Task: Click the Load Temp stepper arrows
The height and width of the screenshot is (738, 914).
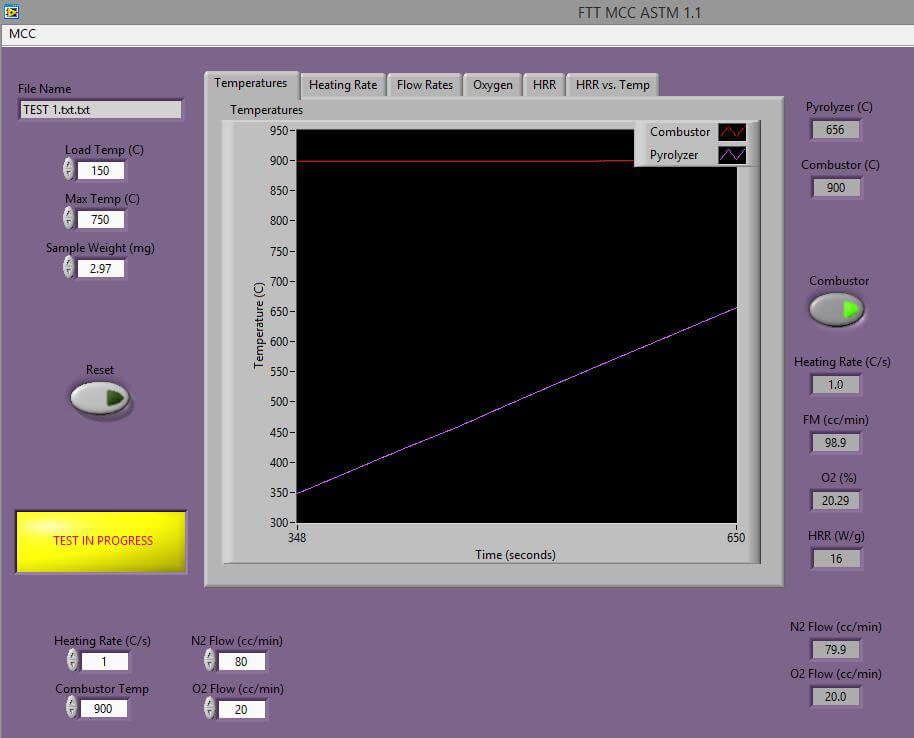Action: click(x=69, y=170)
